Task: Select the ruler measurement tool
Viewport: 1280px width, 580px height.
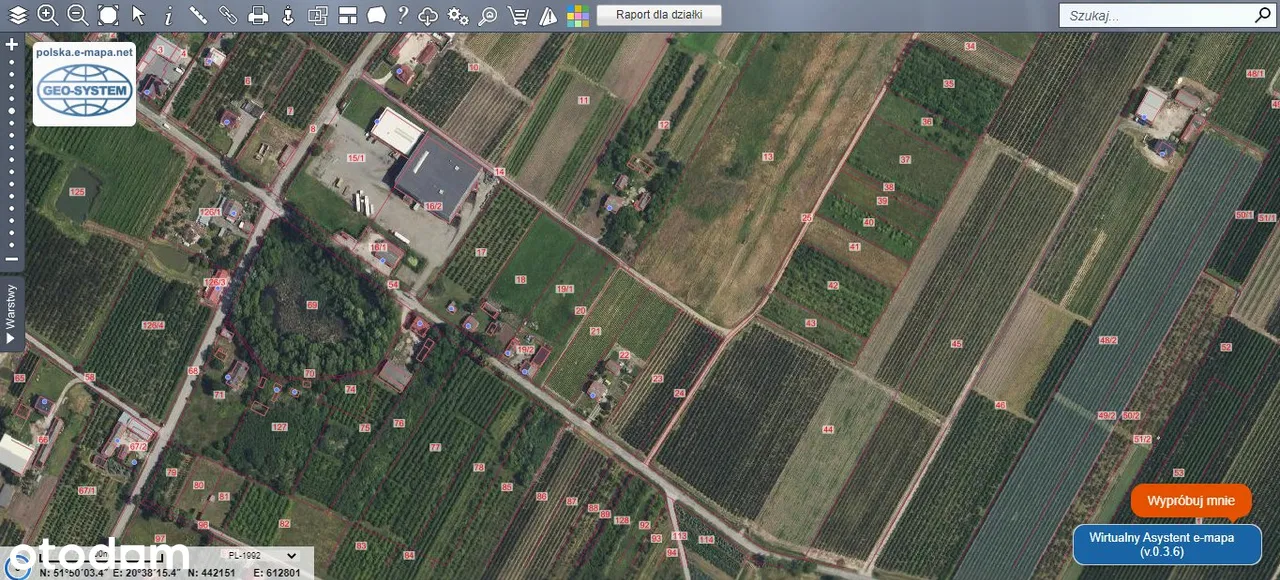Action: point(198,15)
